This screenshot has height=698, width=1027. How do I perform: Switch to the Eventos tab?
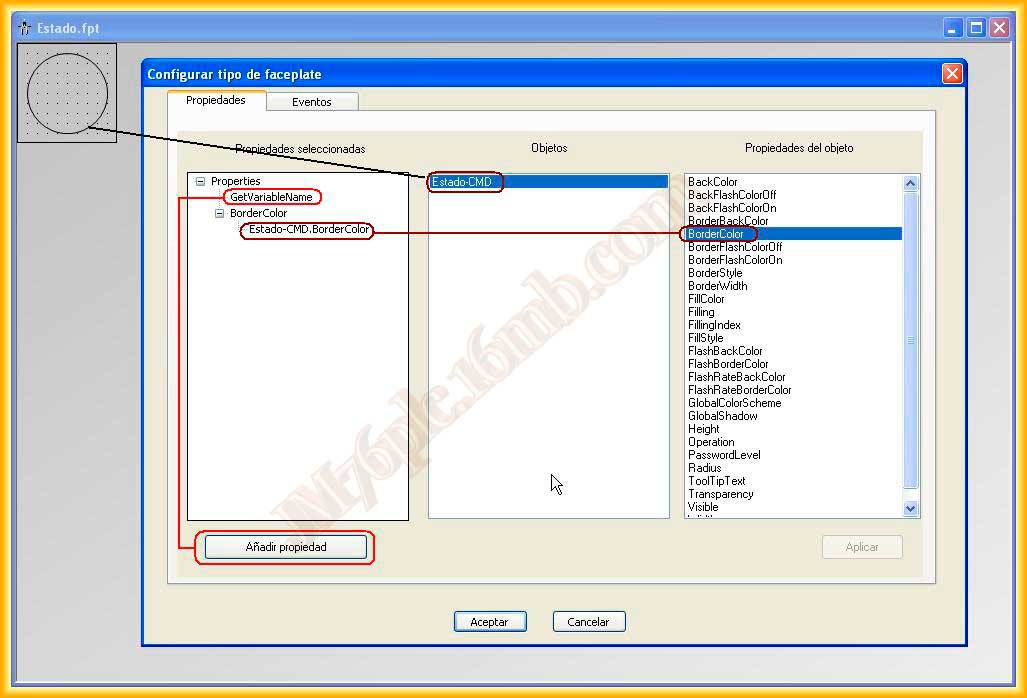[x=312, y=102]
